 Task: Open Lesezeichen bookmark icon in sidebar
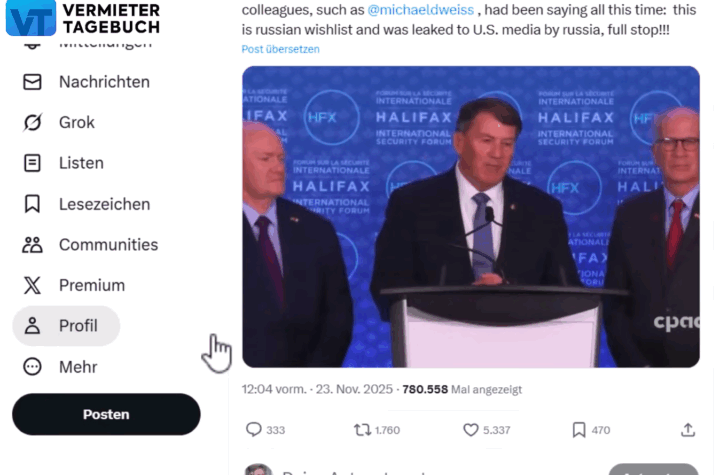(32, 204)
